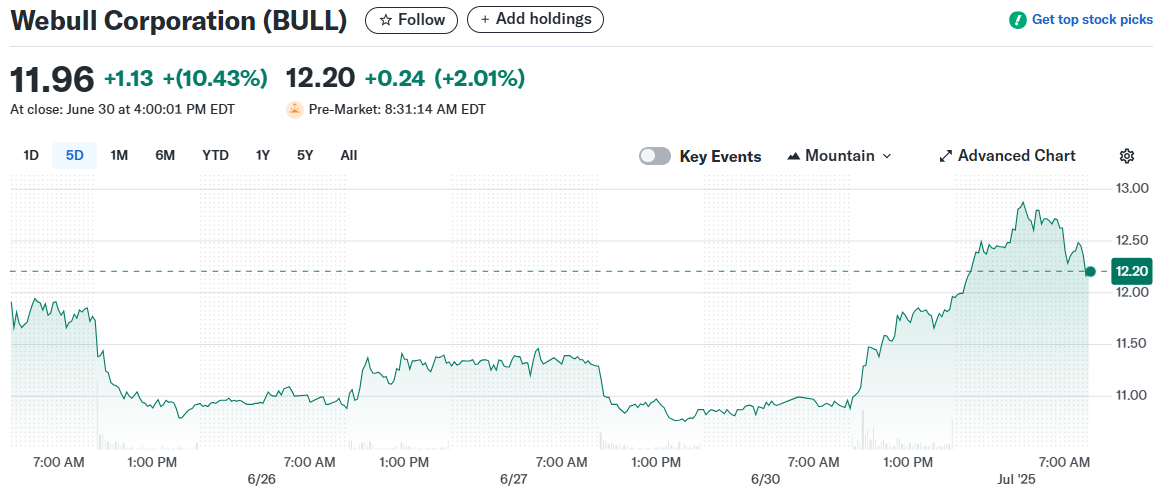The width and height of the screenshot is (1160, 489).
Task: Click the +1.13 price change value
Action: click(x=127, y=78)
